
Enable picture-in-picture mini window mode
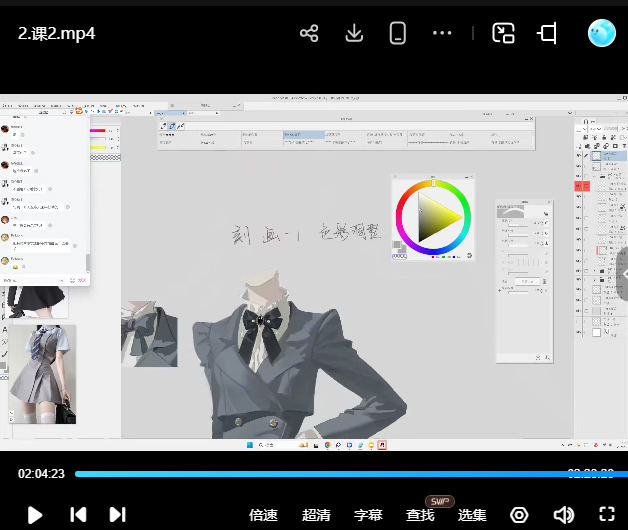(503, 33)
